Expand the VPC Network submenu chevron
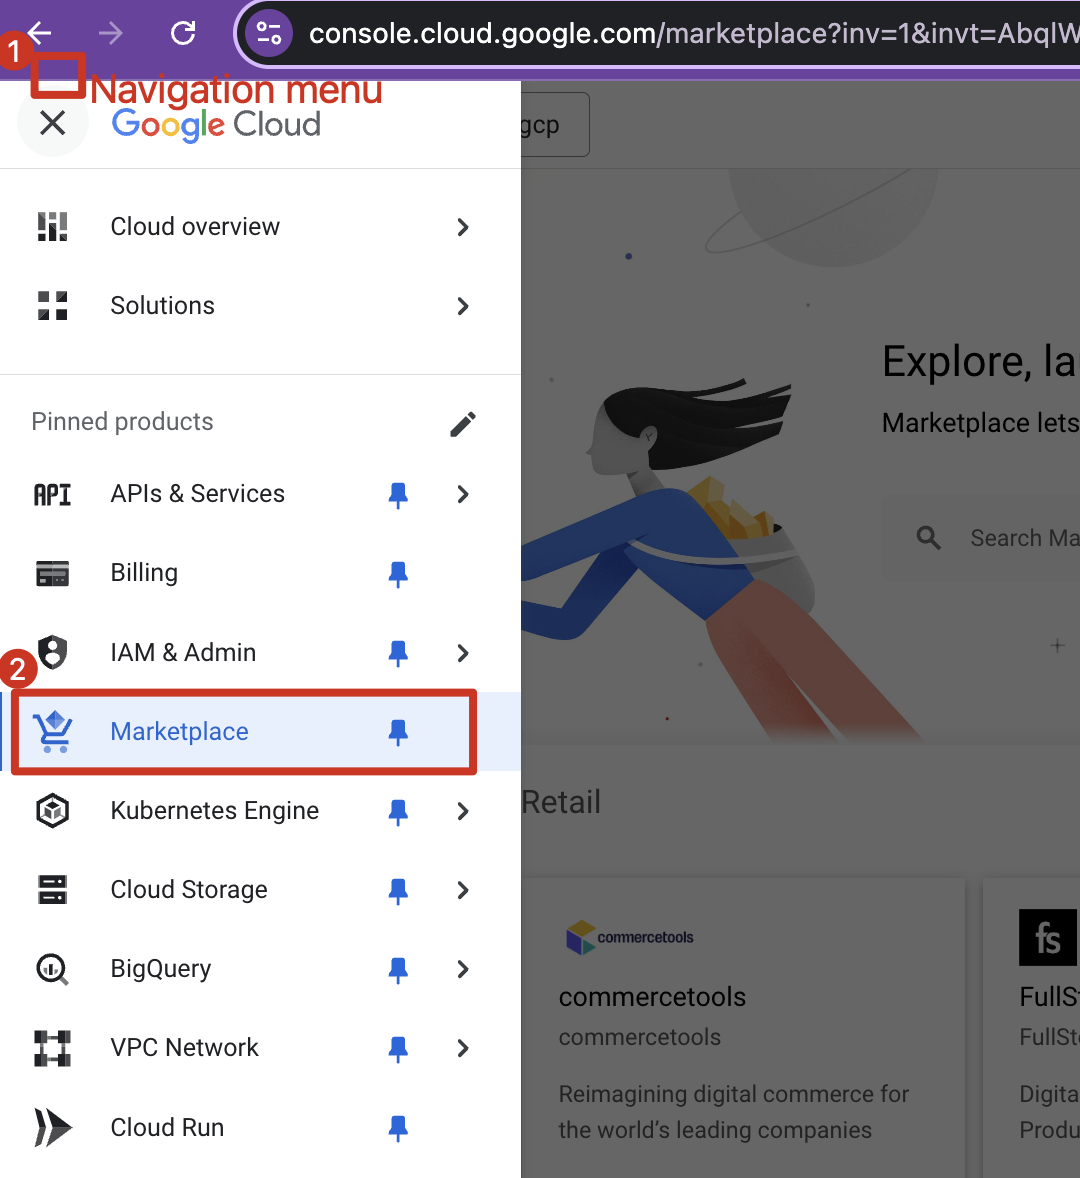 pyautogui.click(x=462, y=1048)
